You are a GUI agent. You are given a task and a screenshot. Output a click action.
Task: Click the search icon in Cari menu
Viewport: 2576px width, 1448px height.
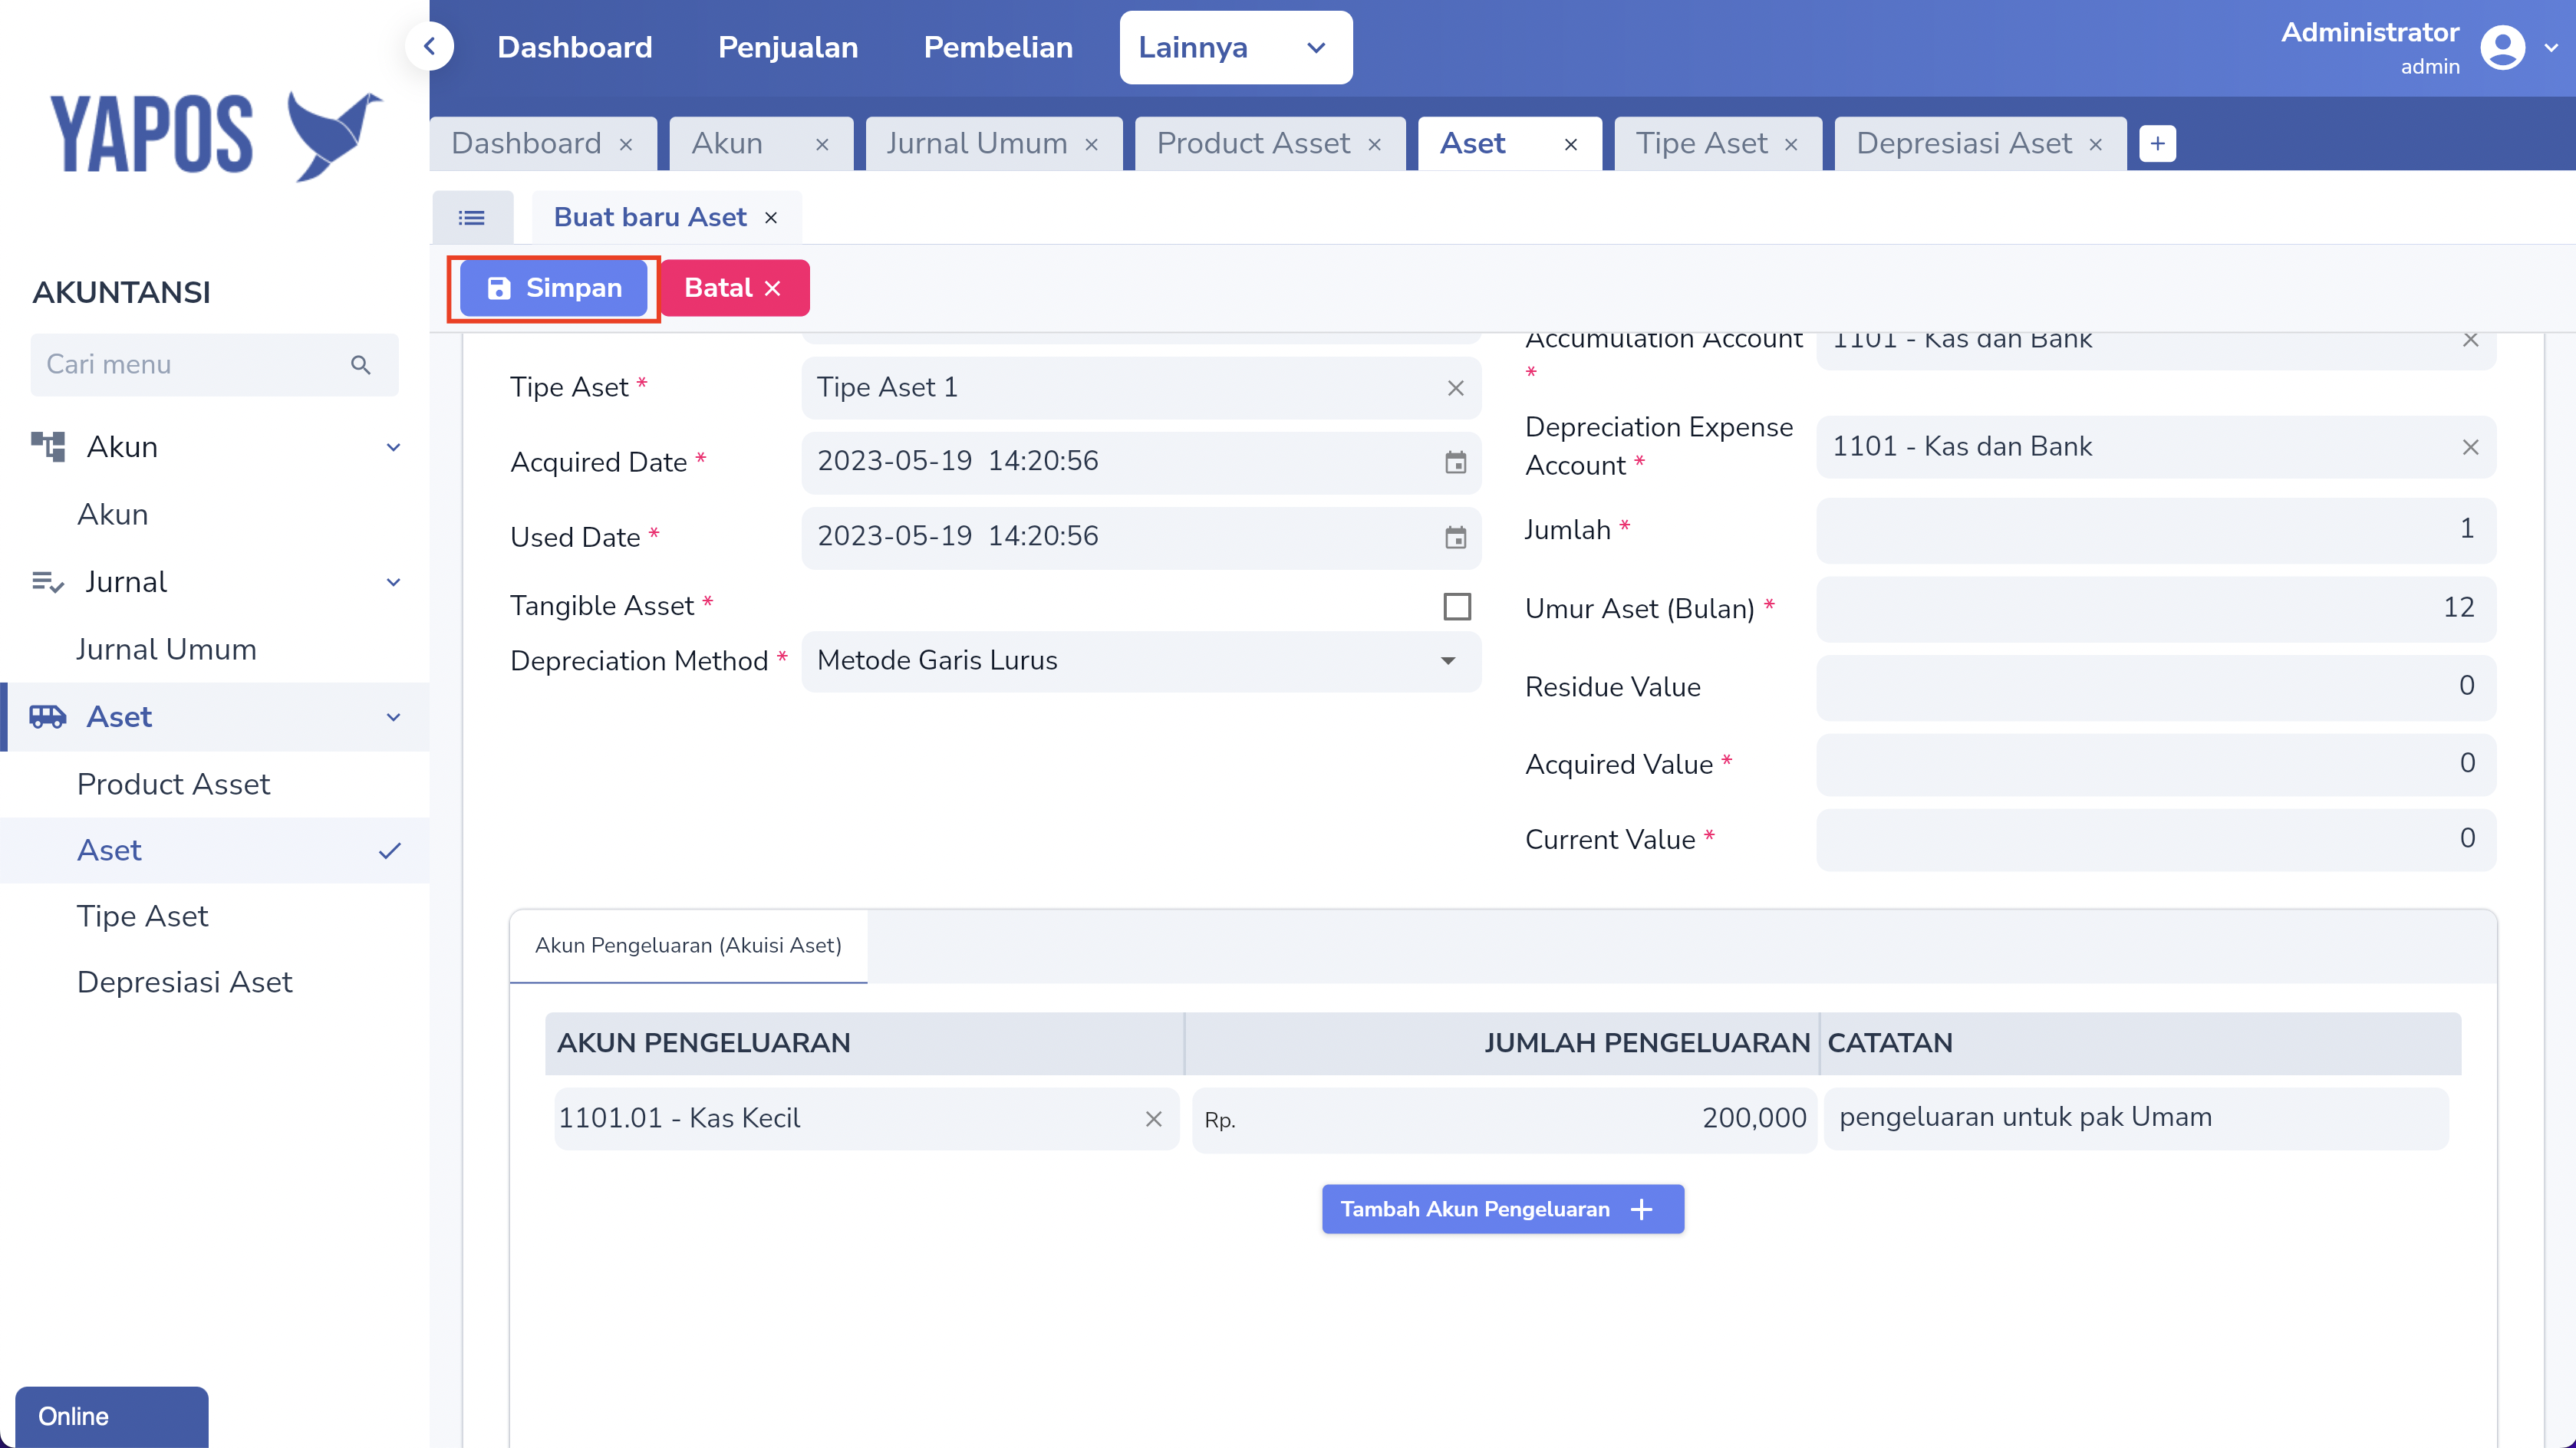coord(361,365)
